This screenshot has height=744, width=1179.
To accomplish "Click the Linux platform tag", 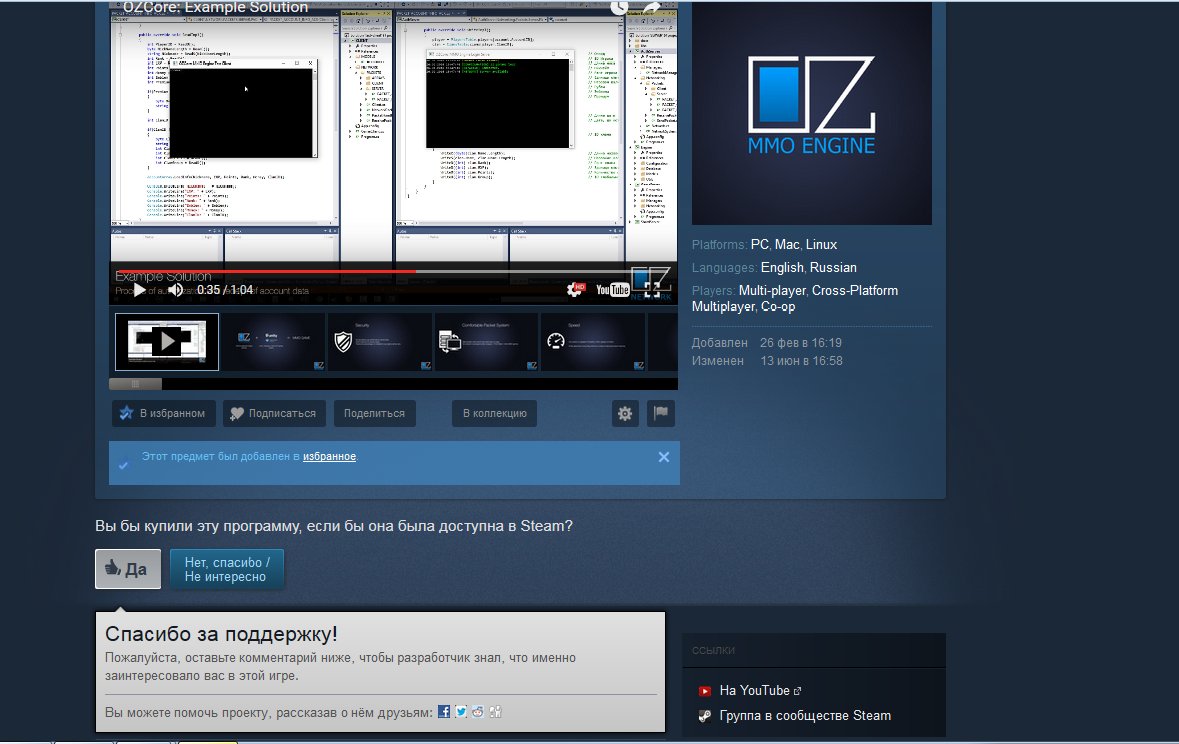I will click(821, 244).
